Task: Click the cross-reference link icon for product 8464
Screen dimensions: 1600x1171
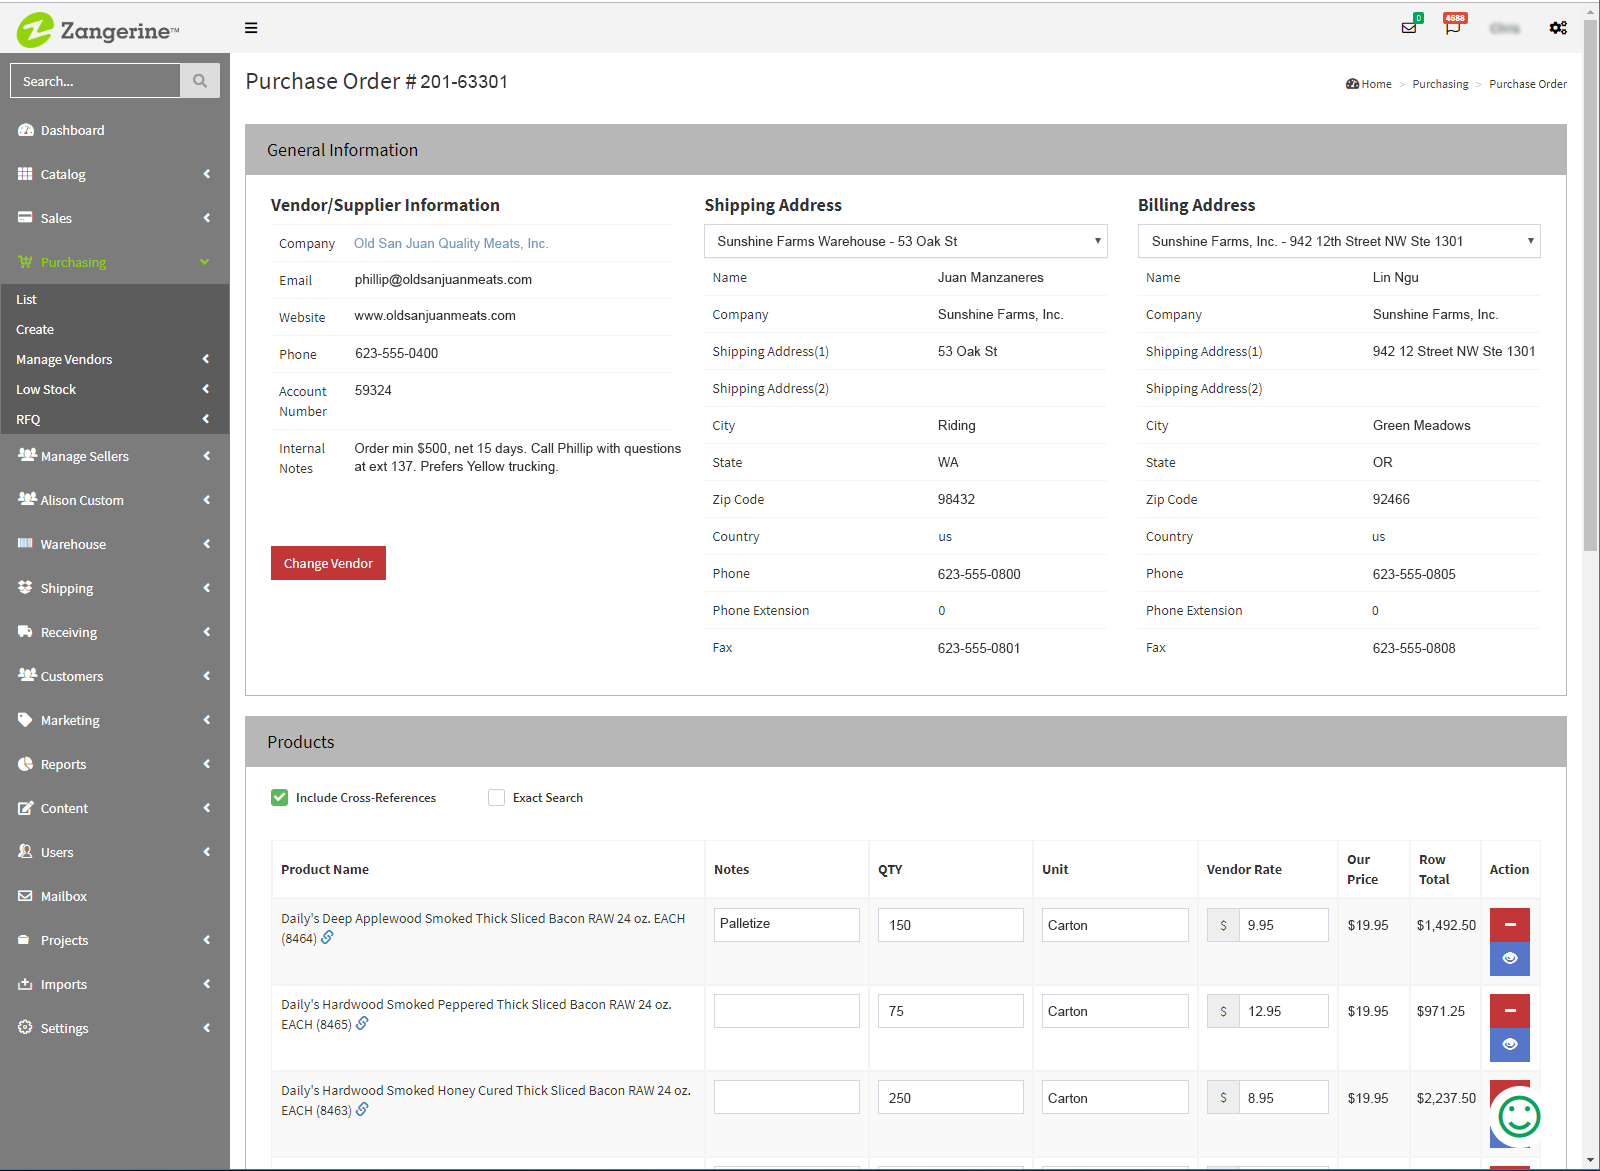Action: [x=327, y=938]
